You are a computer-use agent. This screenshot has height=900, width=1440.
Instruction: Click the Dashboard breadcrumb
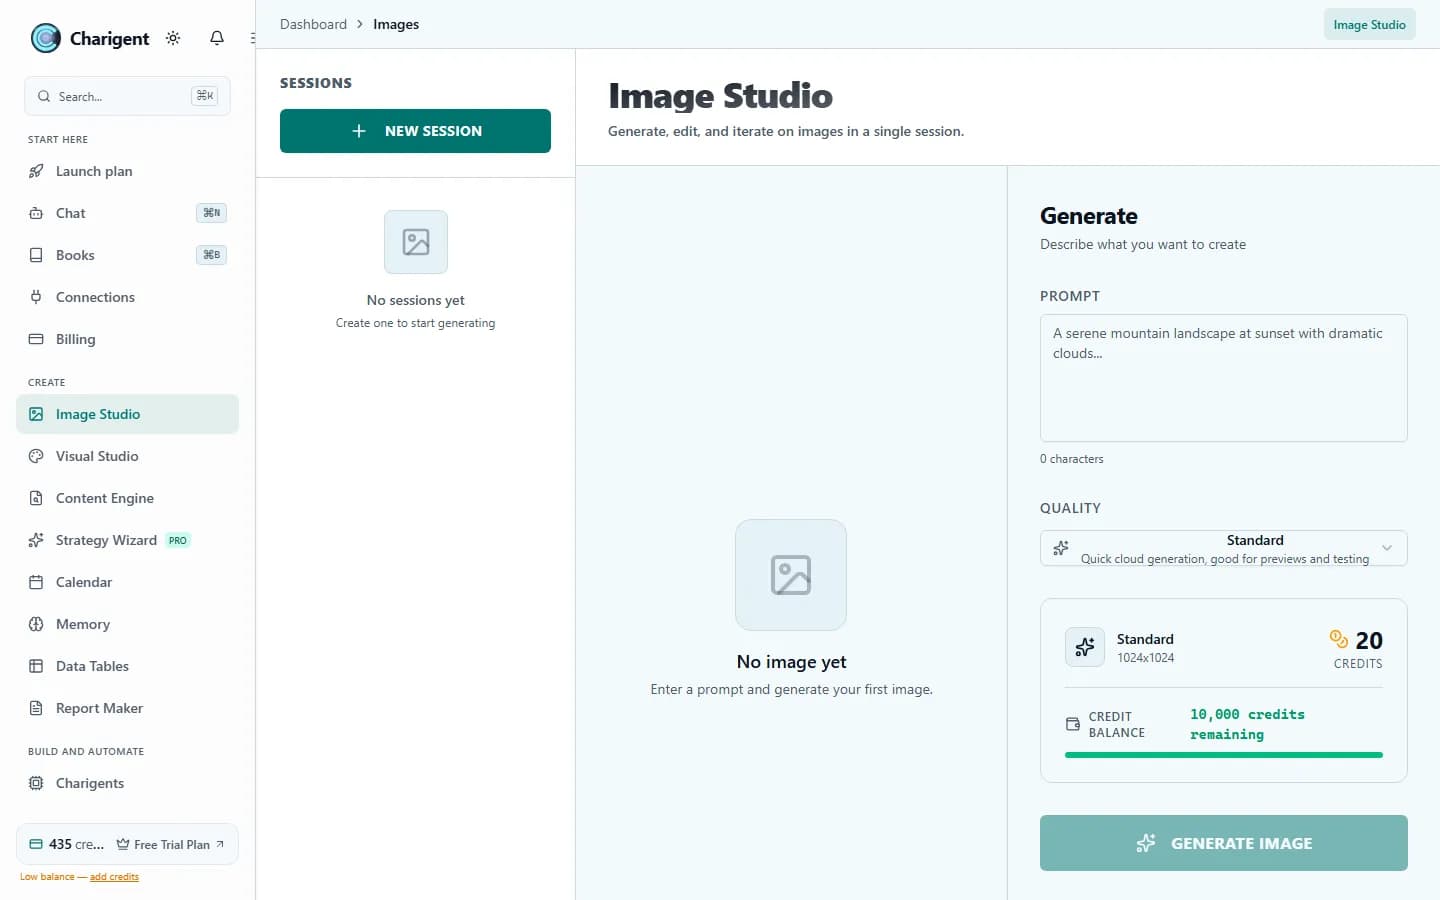[x=313, y=24]
